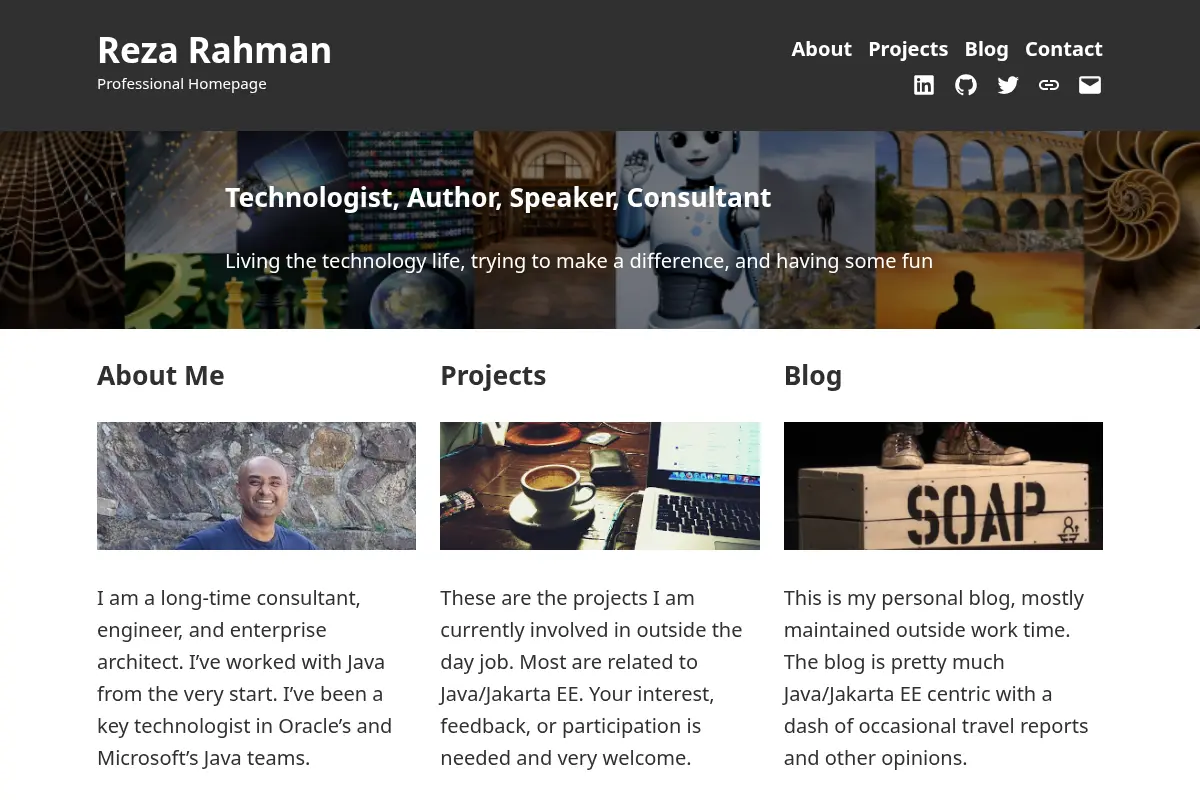Open the About menu item
This screenshot has height=800, width=1200.
point(822,49)
